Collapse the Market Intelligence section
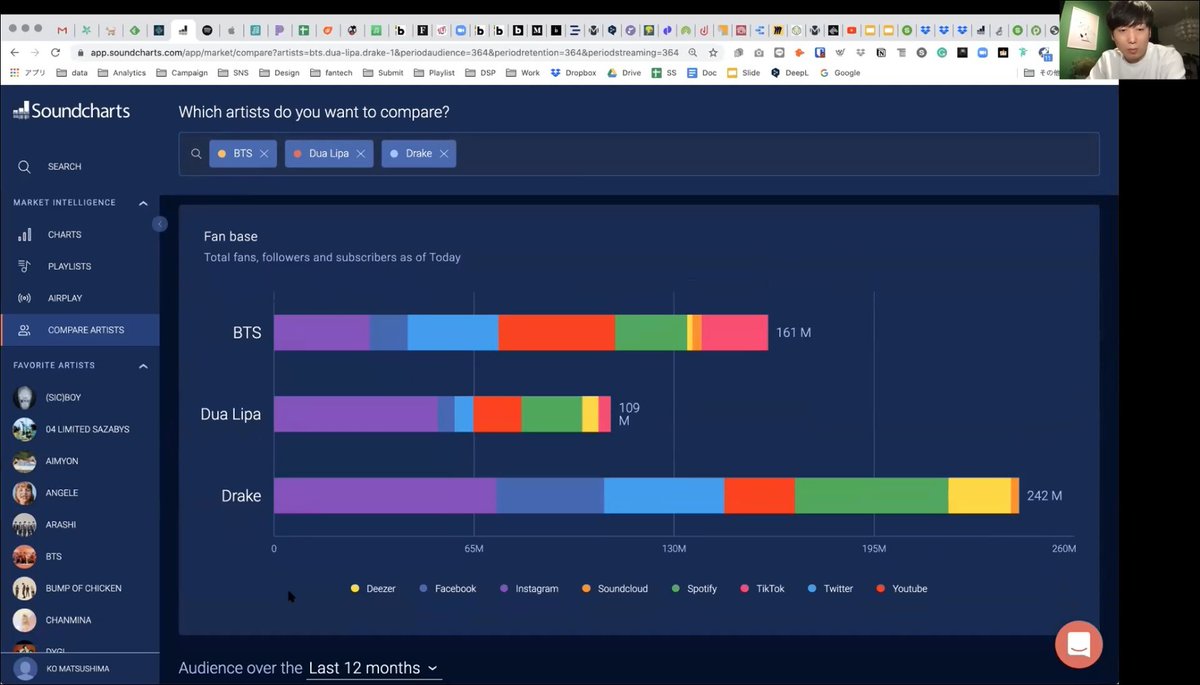The width and height of the screenshot is (1200, 685). [143, 203]
